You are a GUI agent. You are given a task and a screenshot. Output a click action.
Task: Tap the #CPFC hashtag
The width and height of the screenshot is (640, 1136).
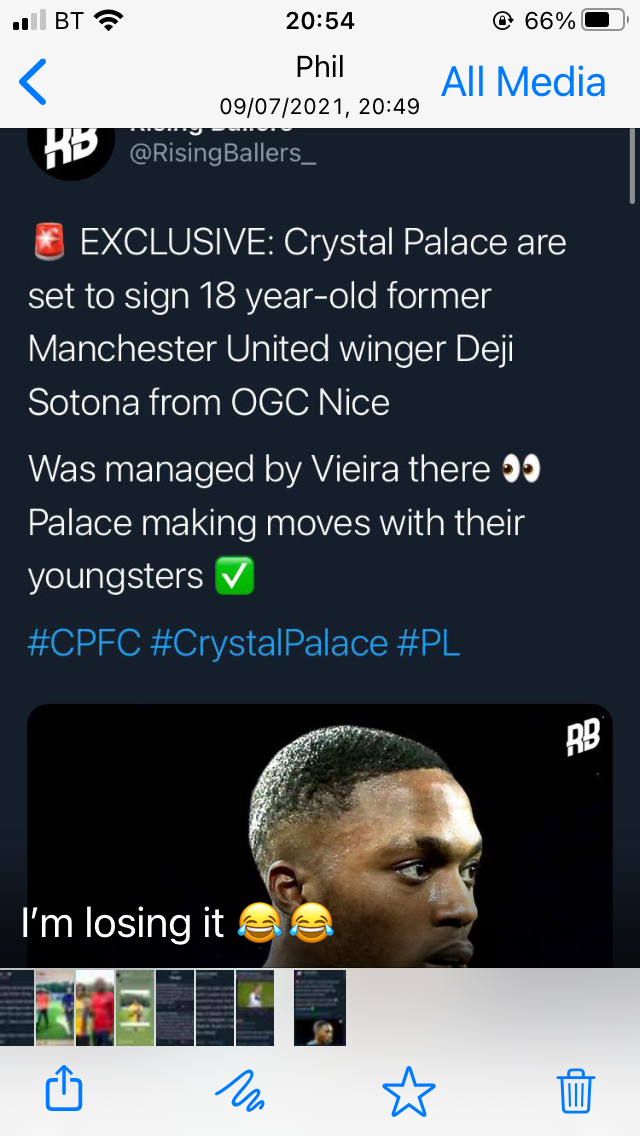coord(84,643)
